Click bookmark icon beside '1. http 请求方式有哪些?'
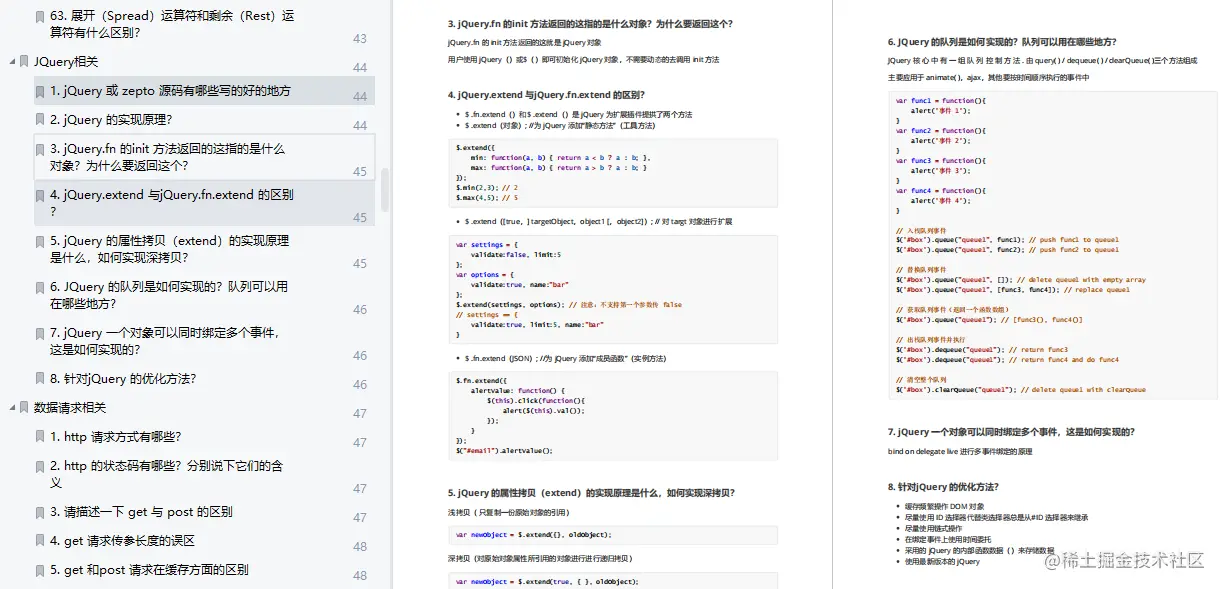The height and width of the screenshot is (589, 1223). tap(39, 437)
